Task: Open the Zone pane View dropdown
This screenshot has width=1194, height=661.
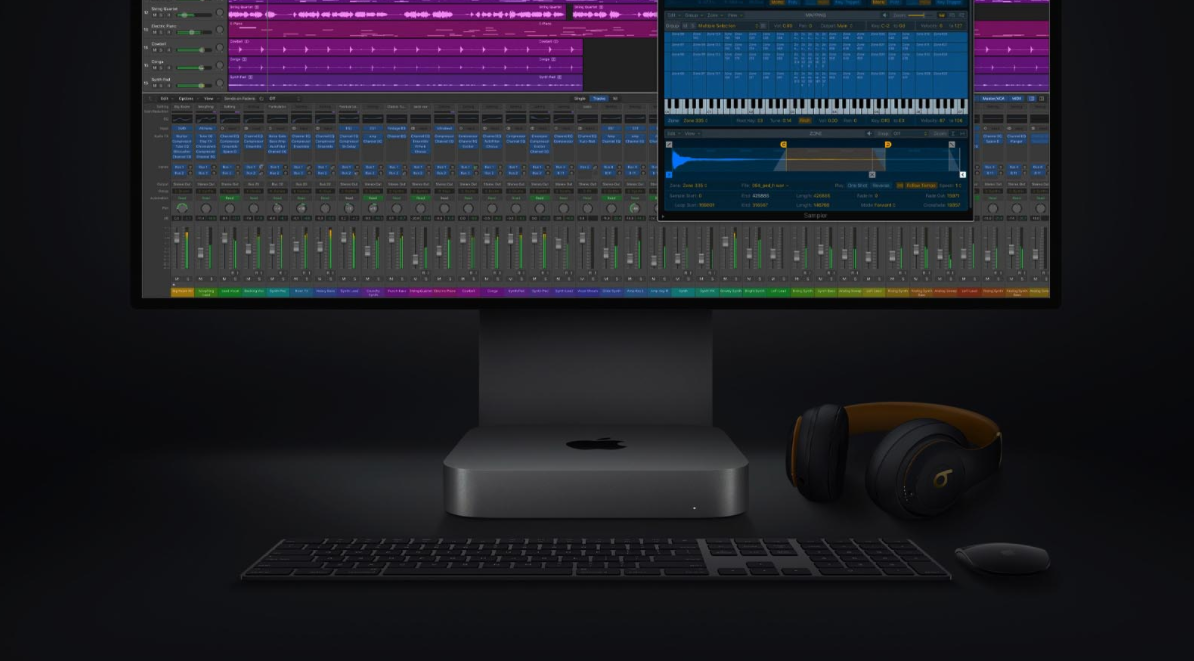Action: click(692, 133)
